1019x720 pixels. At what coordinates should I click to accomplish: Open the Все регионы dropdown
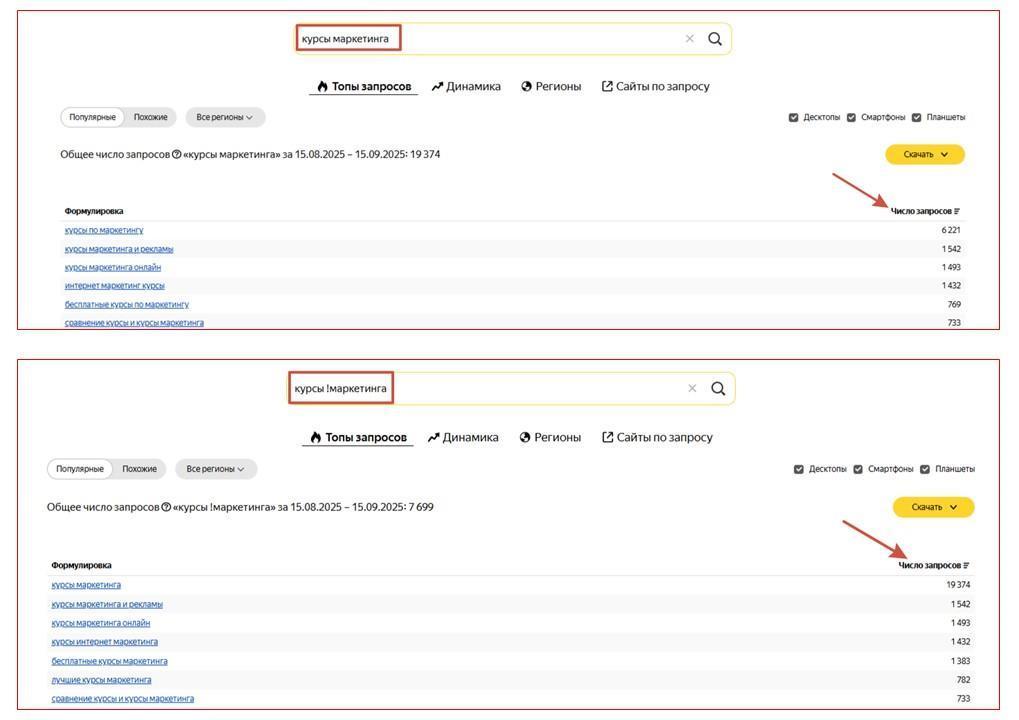point(225,117)
